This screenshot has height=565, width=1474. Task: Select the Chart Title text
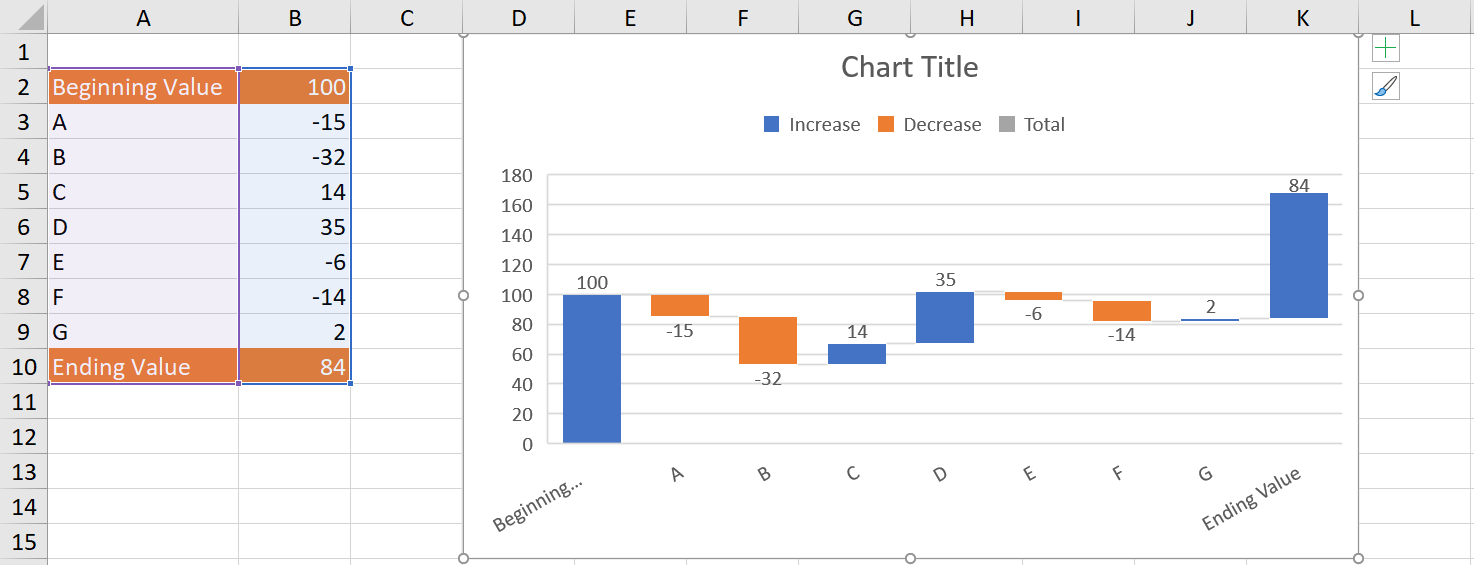(x=909, y=67)
